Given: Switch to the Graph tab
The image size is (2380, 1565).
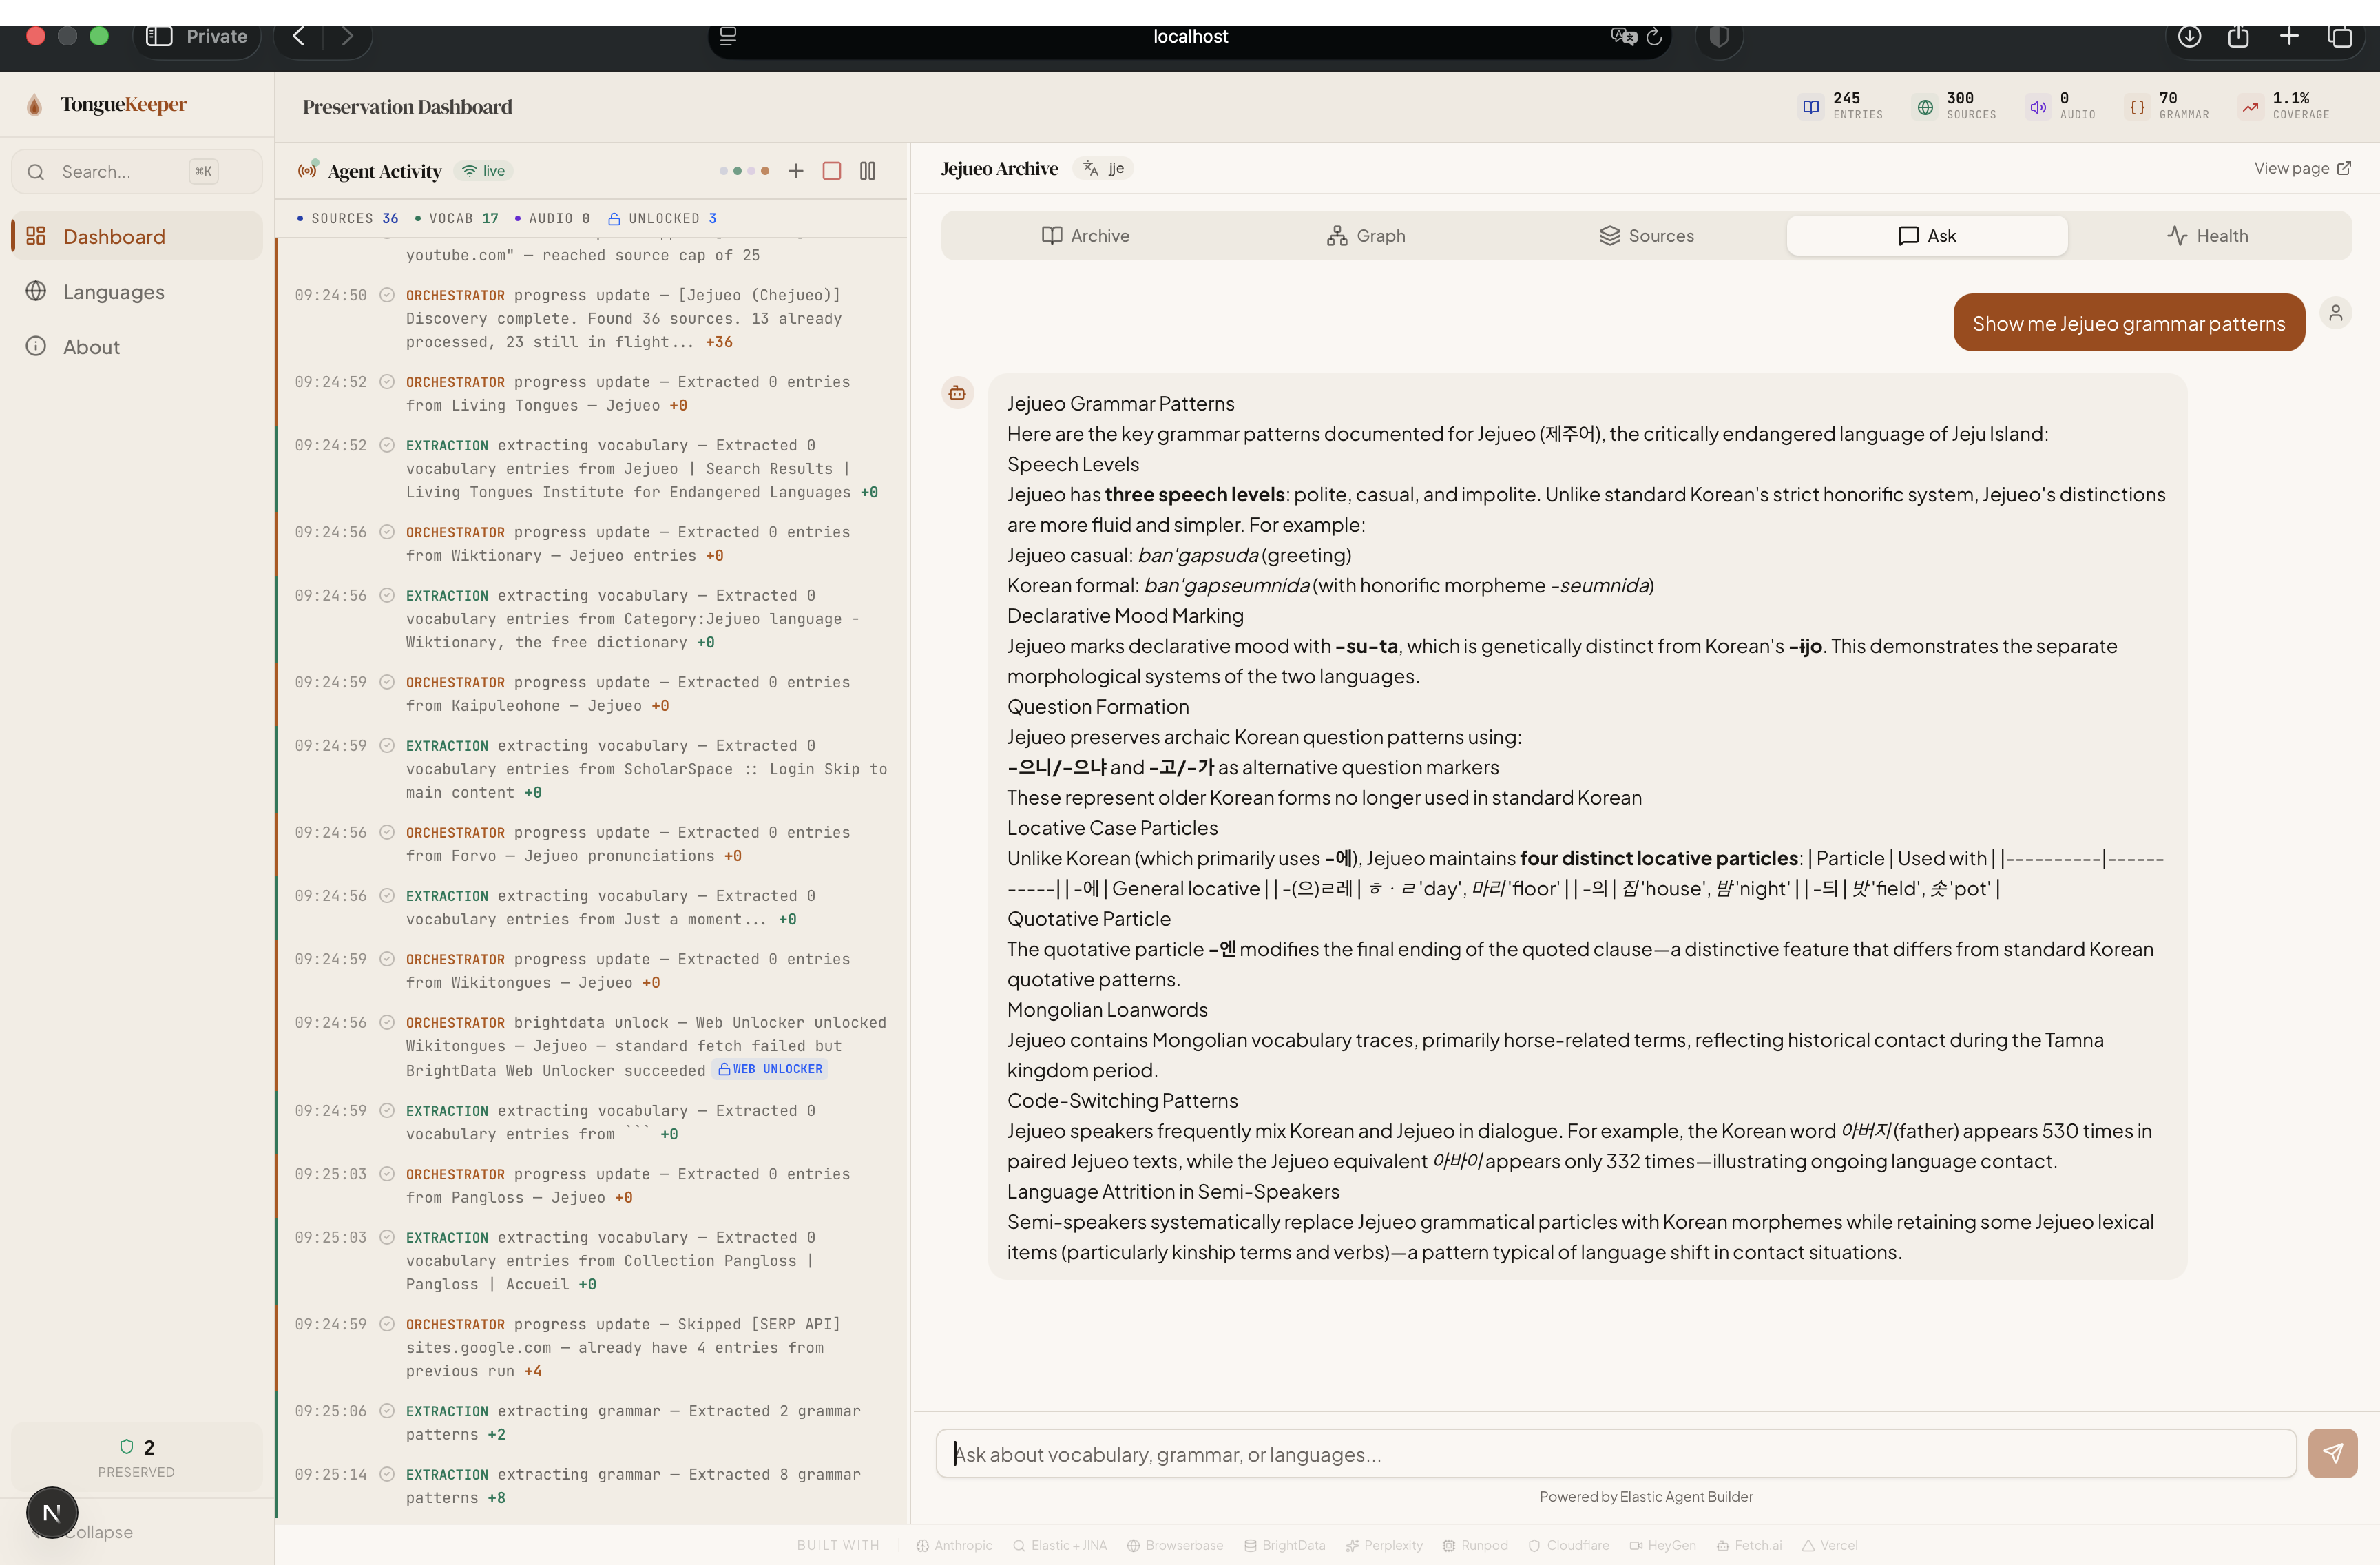Looking at the screenshot, I should 1366,236.
